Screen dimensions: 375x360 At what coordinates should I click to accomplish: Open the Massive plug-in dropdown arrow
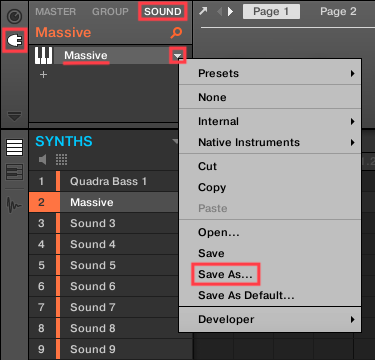(x=177, y=55)
